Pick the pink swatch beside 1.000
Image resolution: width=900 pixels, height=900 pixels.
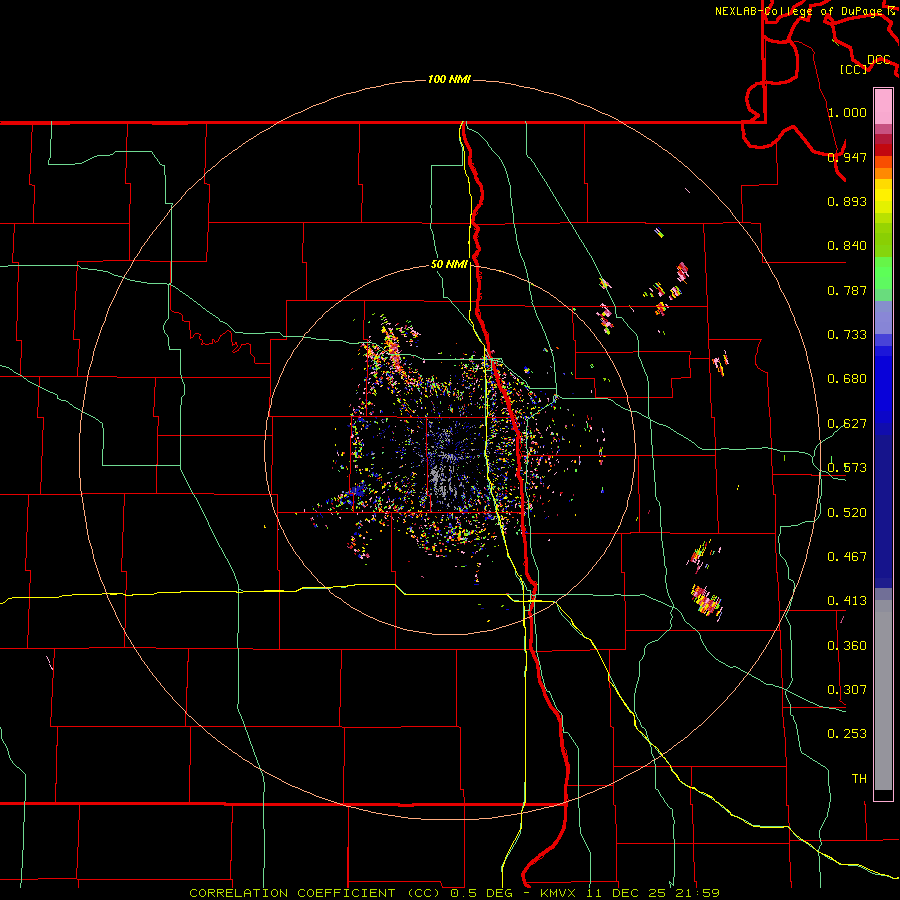click(883, 107)
